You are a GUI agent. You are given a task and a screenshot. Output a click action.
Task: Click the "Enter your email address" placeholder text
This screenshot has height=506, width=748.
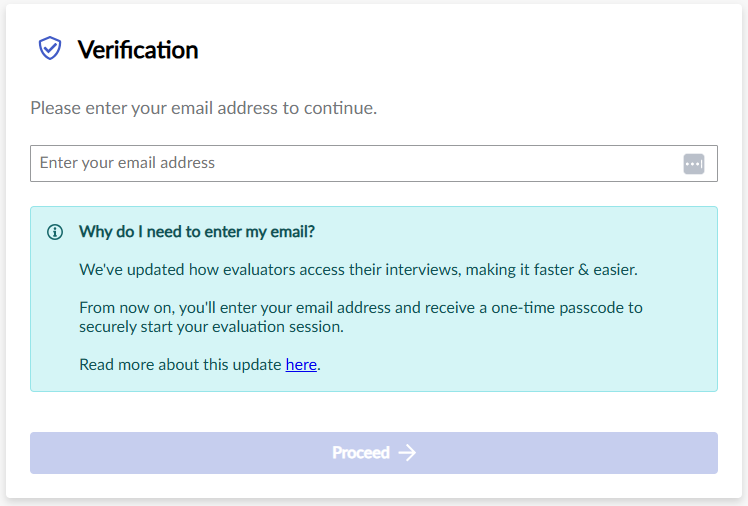(x=127, y=163)
